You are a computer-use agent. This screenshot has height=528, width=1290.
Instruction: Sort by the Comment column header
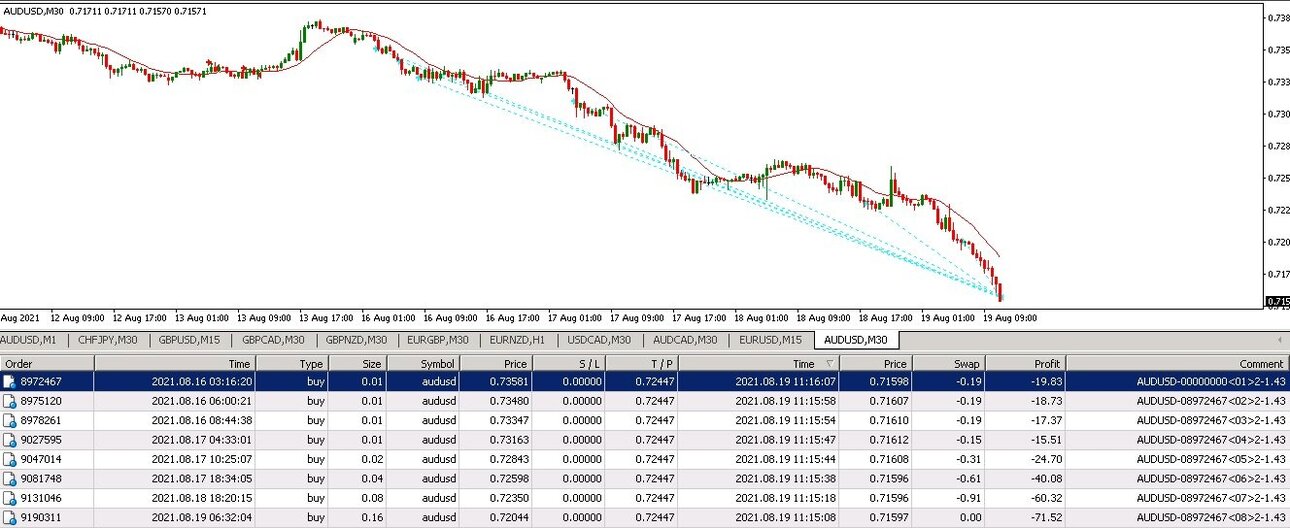pyautogui.click(x=1177, y=364)
